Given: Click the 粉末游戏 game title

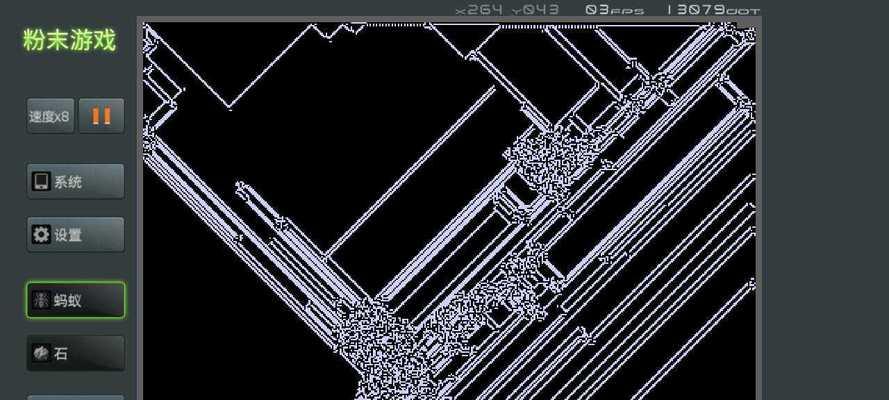Looking at the screenshot, I should pos(69,40).
